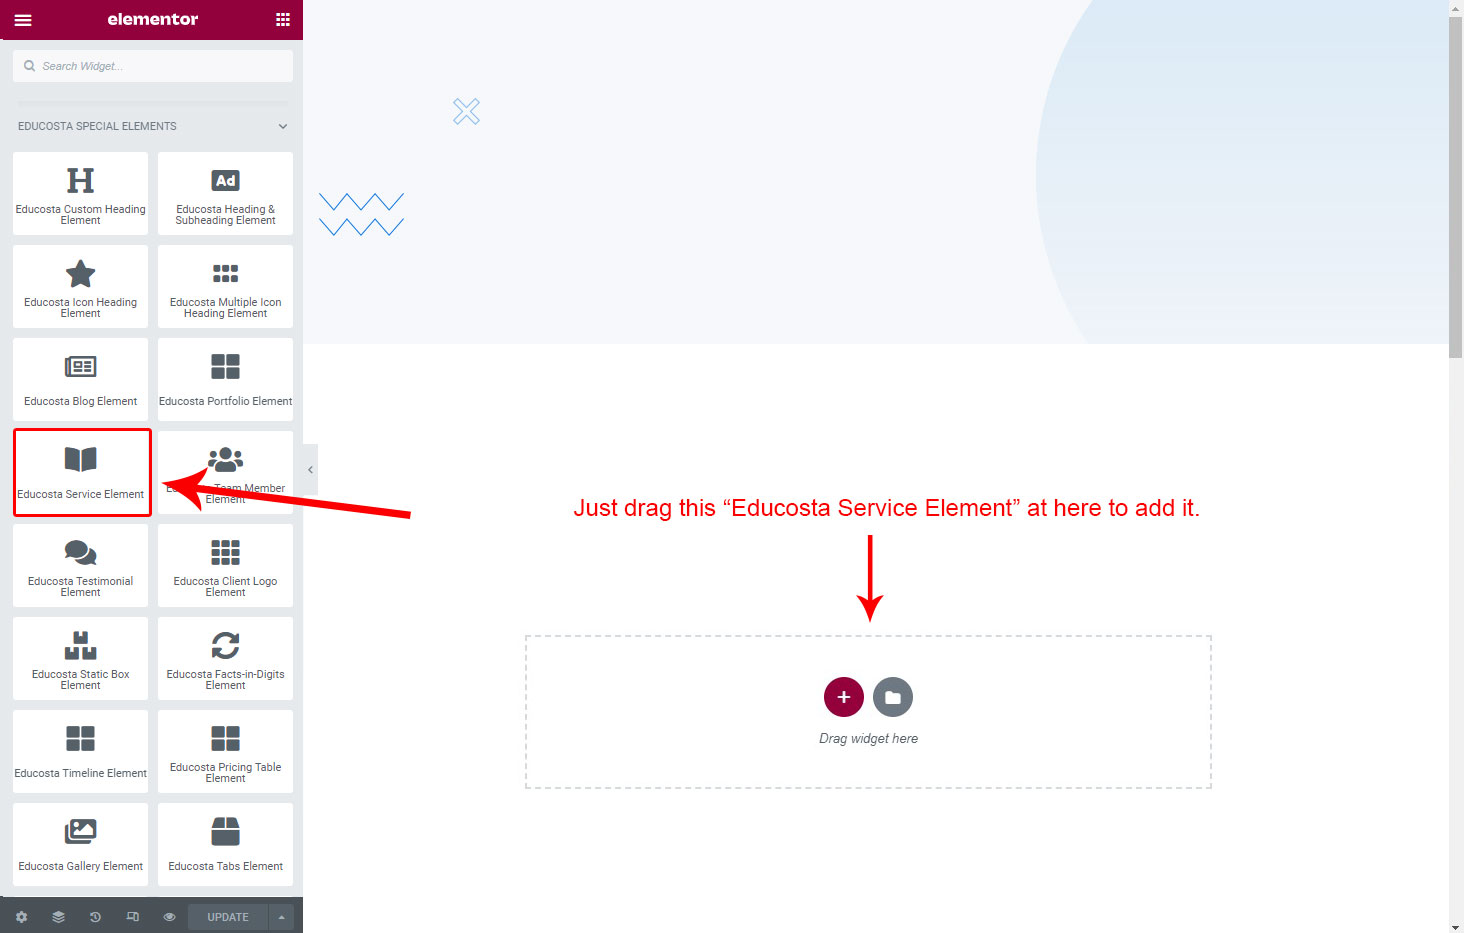Collapse the Educosta Special Elements section
This screenshot has width=1464, height=933.
282,126
